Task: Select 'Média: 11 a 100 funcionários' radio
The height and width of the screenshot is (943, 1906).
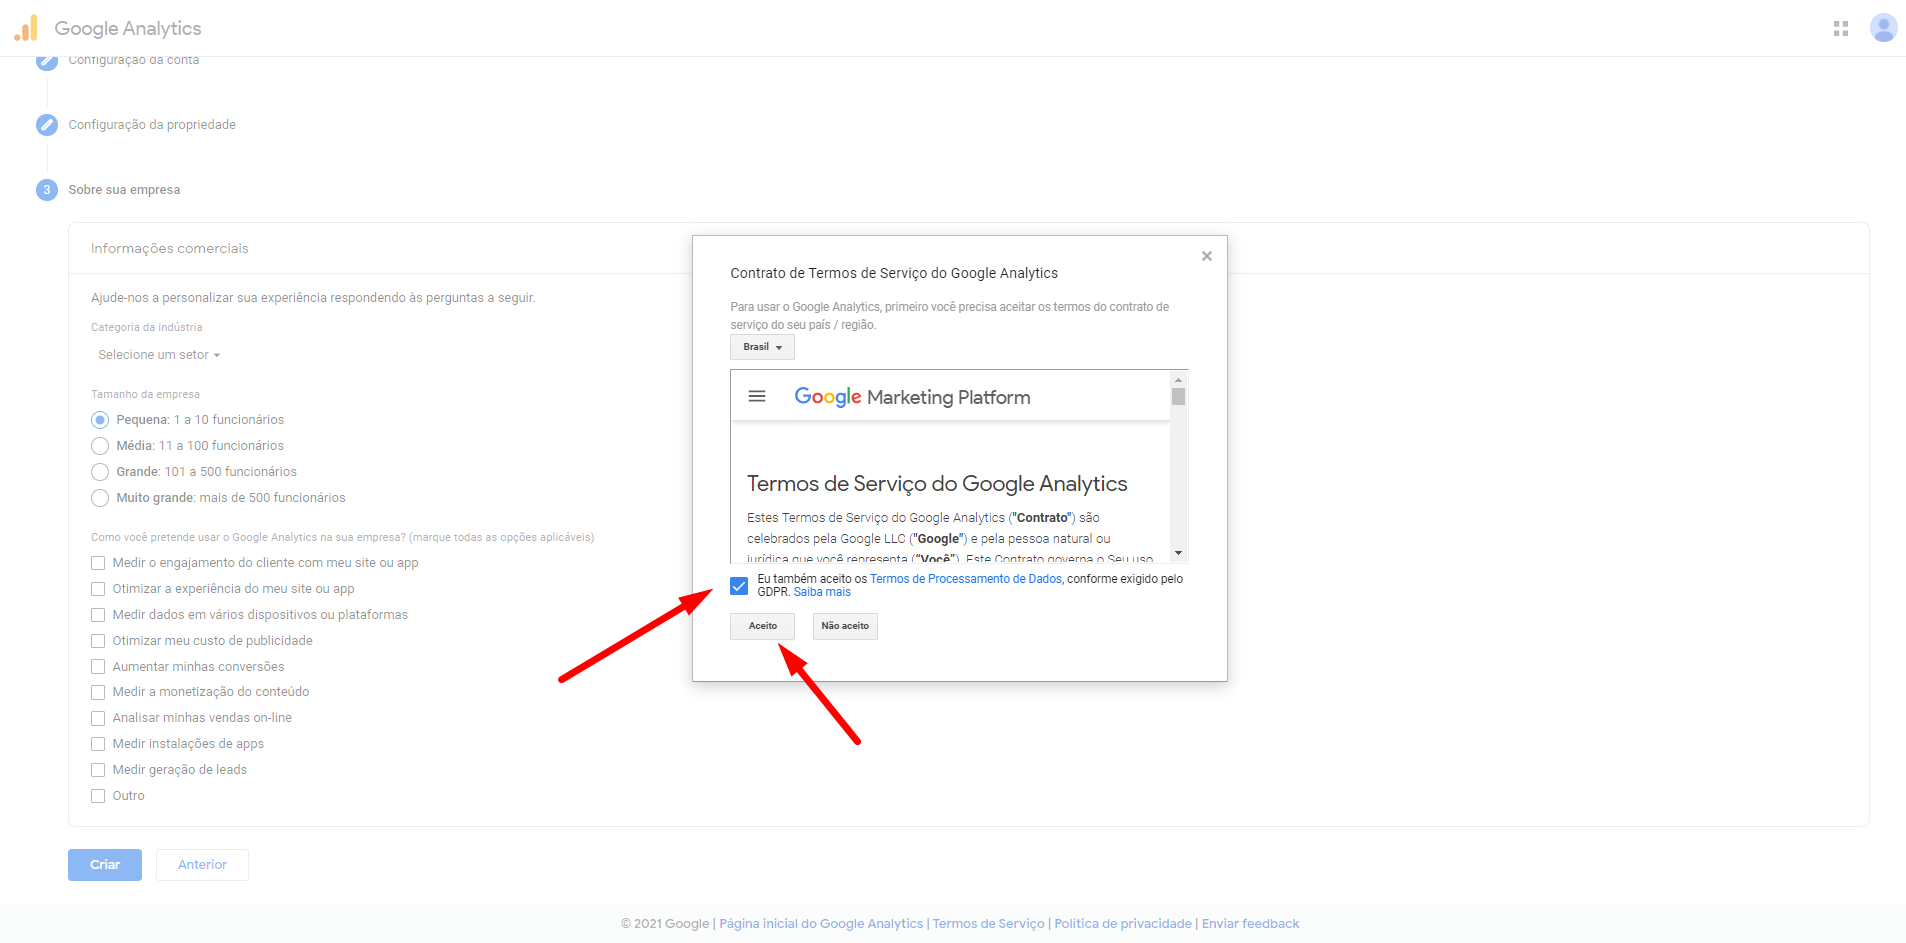Action: 100,446
